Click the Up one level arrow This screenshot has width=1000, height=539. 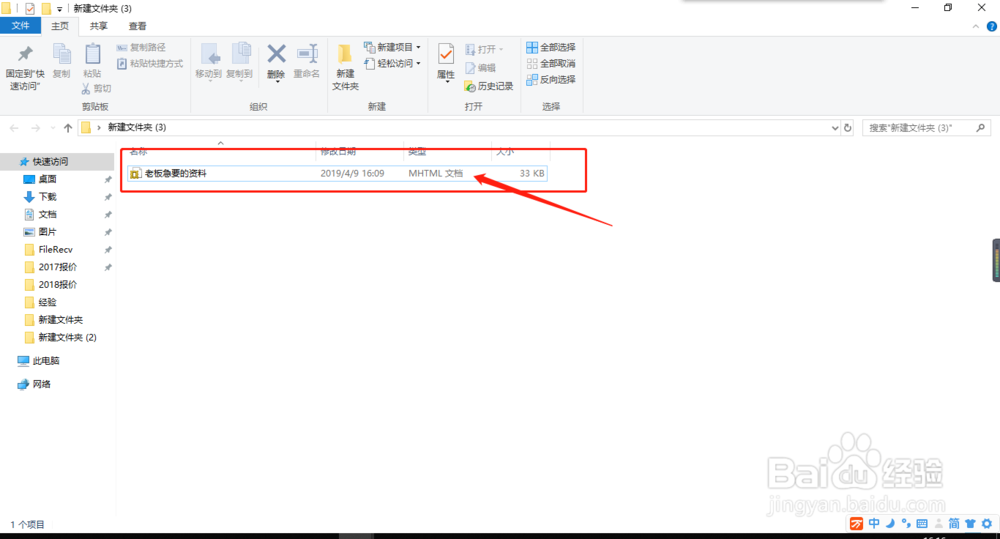pos(68,128)
